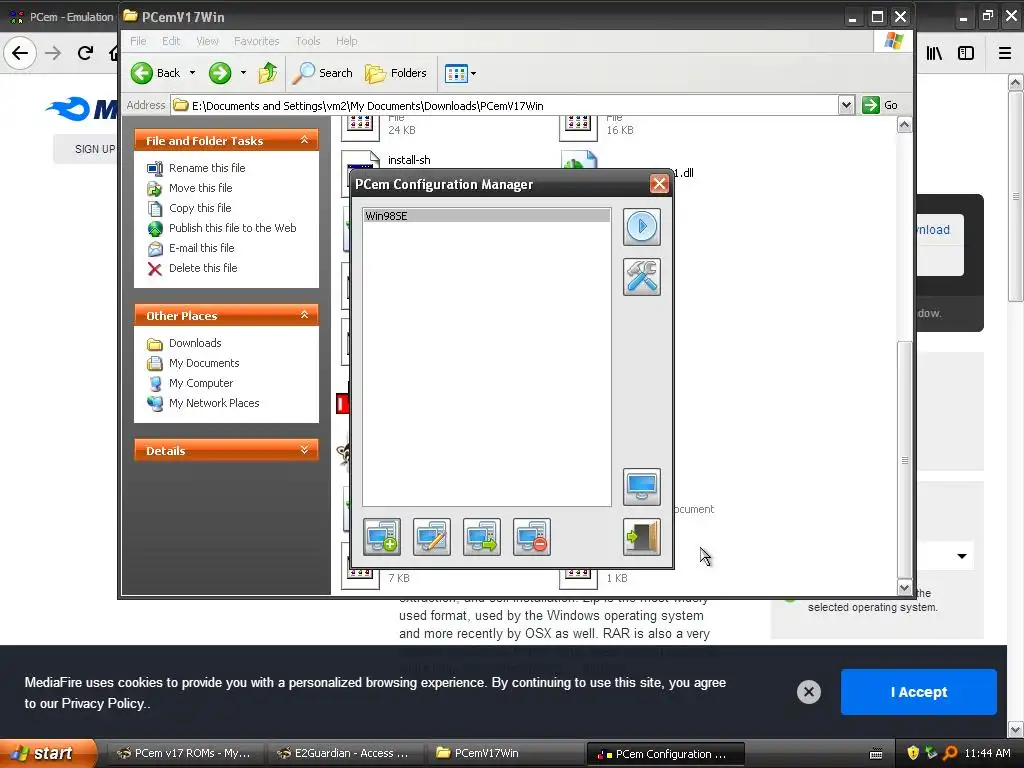
Task: Reload the browser page
Action: (x=85, y=53)
